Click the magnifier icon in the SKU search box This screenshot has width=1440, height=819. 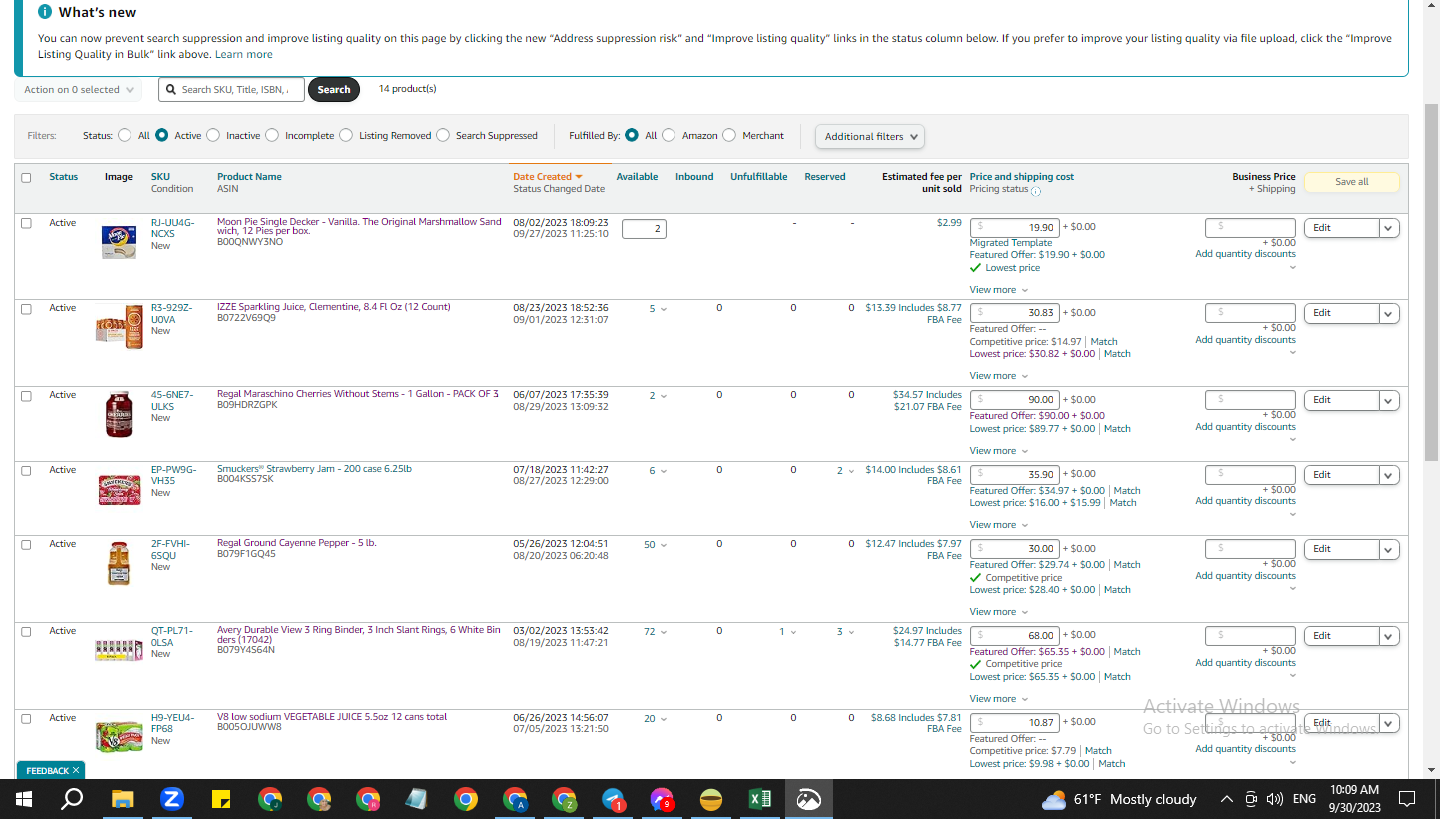170,89
